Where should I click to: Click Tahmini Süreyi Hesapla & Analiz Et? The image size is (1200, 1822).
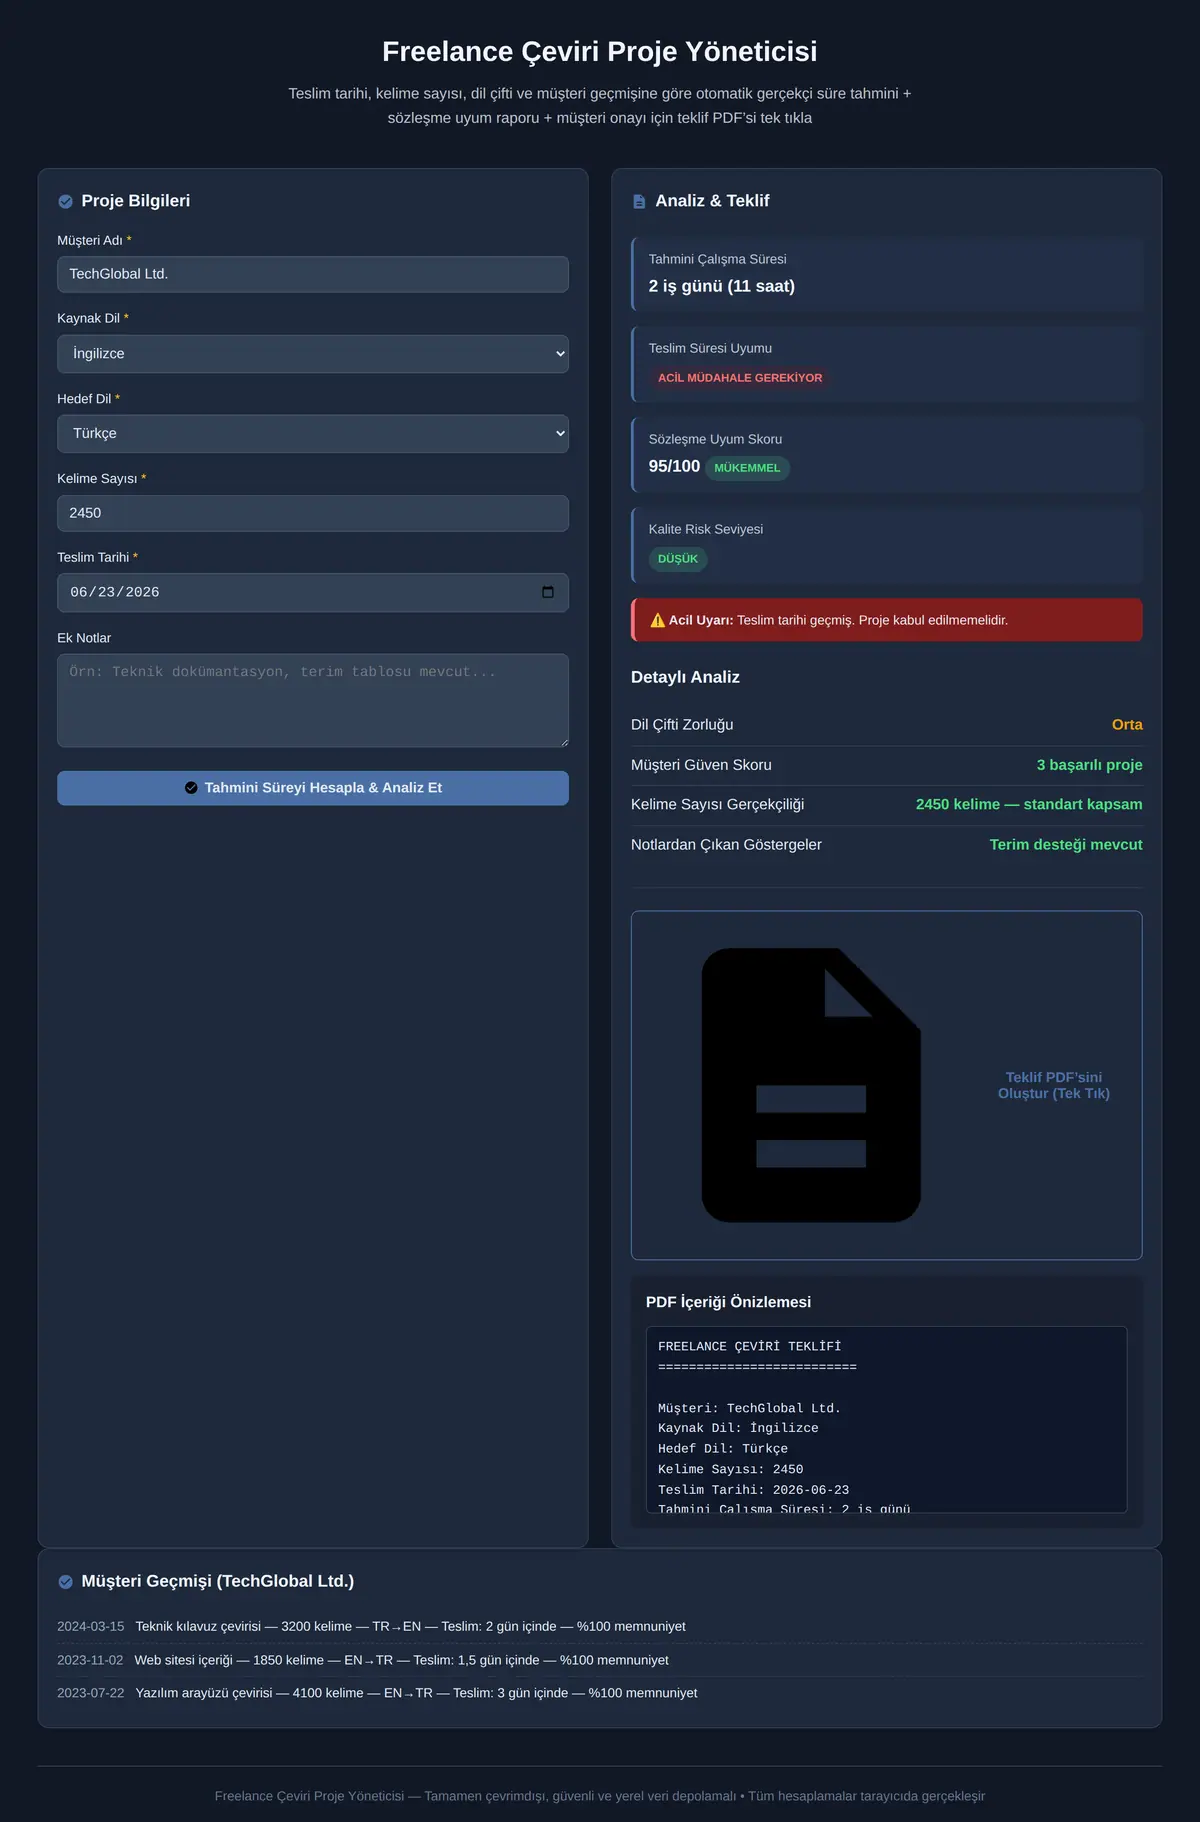(x=313, y=788)
